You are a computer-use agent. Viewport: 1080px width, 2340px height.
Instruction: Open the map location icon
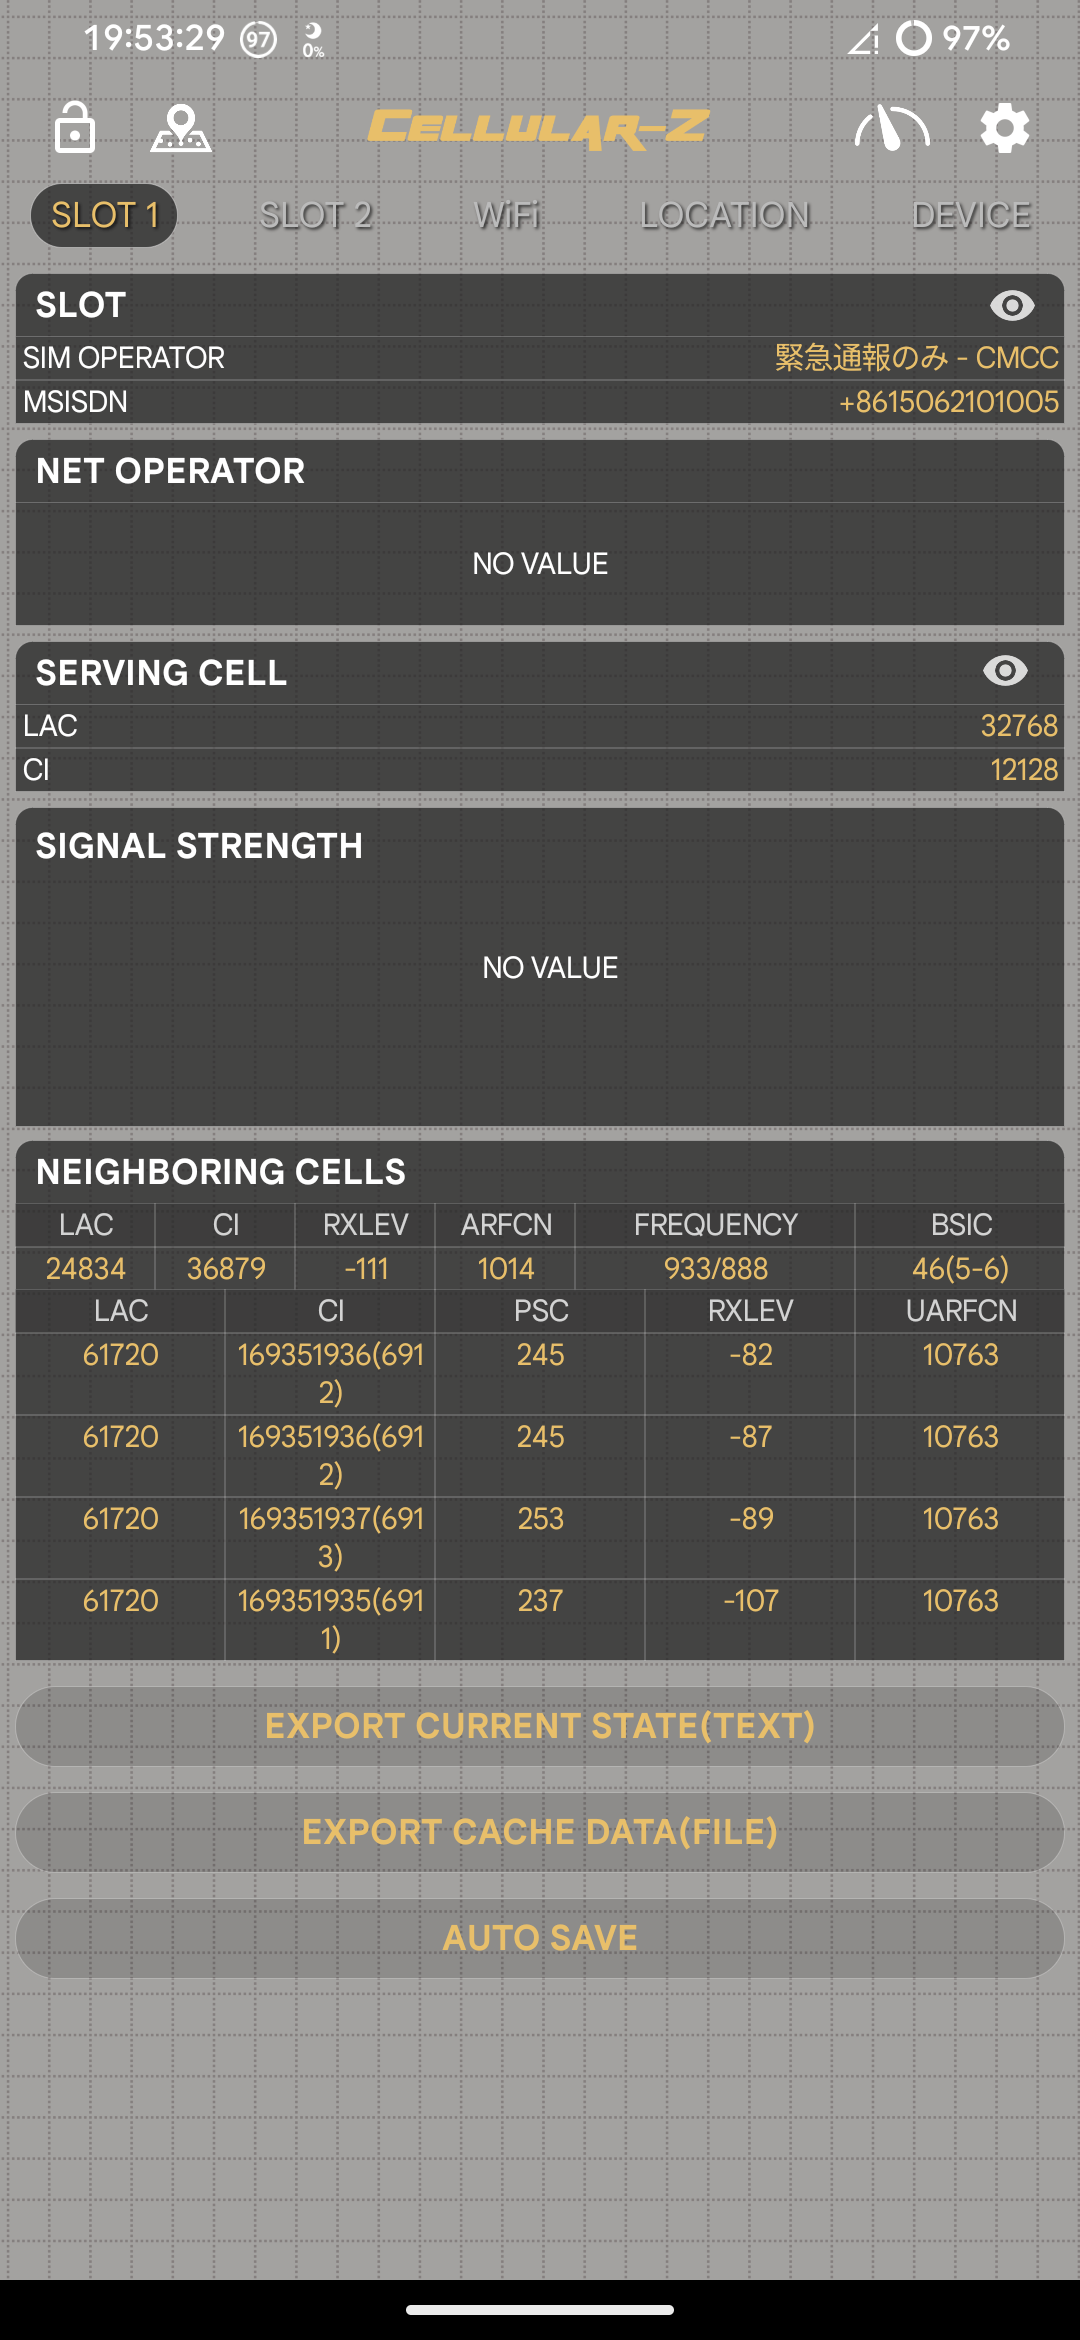pyautogui.click(x=180, y=128)
